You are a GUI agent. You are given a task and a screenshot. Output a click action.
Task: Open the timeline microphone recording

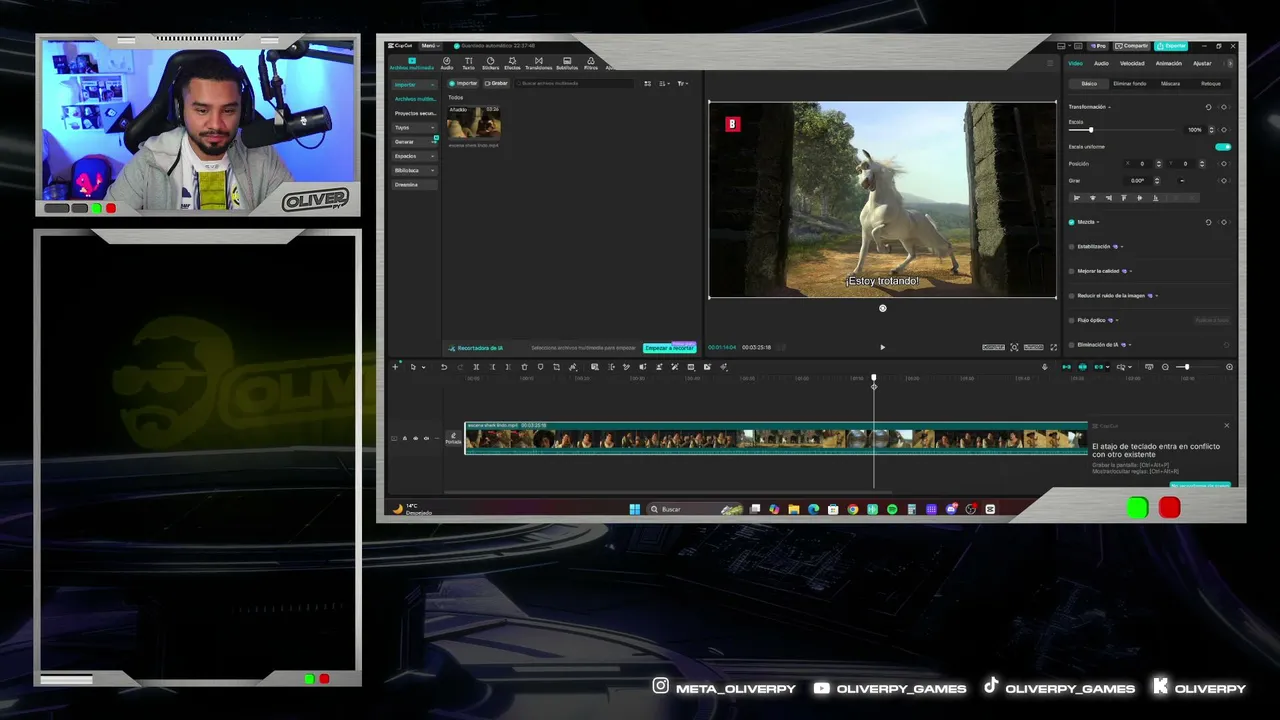1045,367
